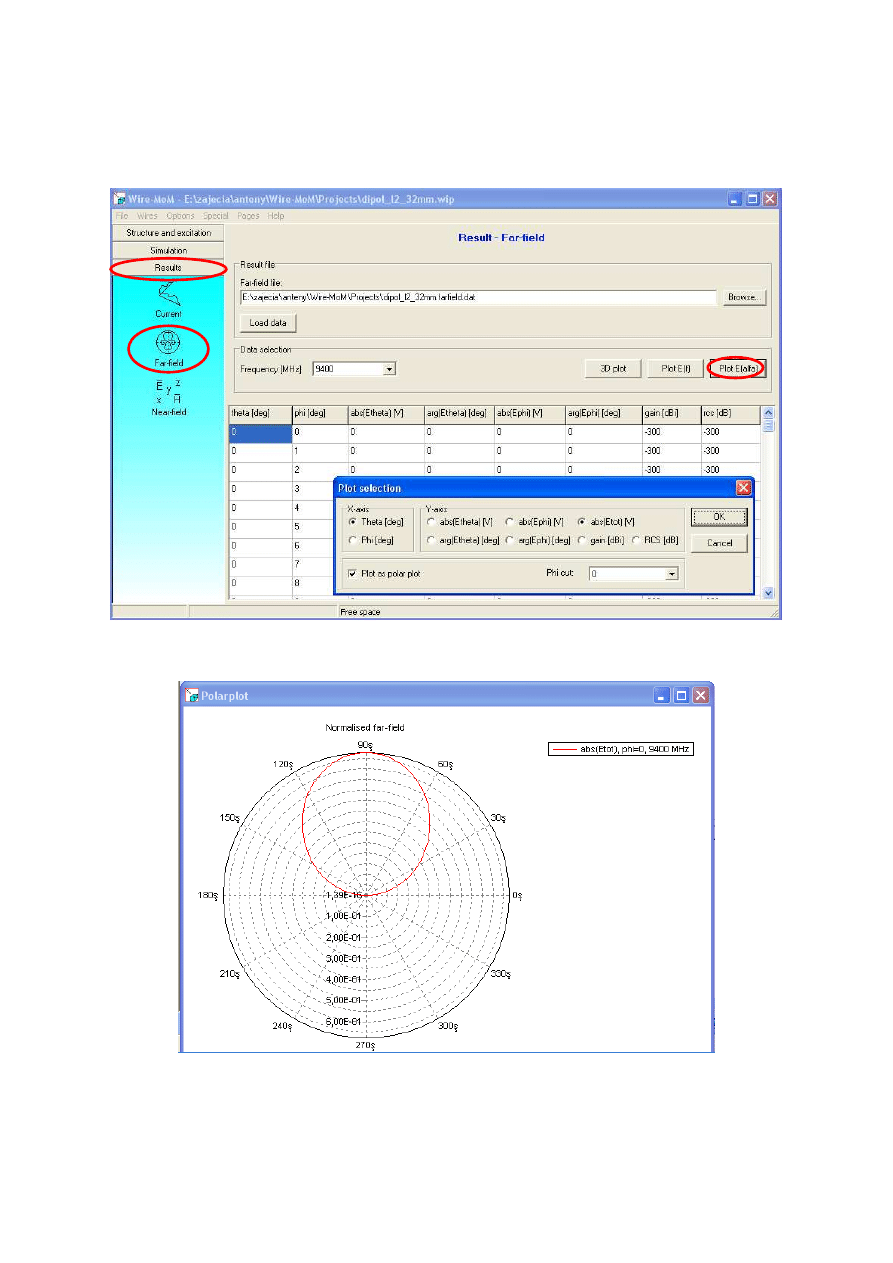
Task: Select the Far-field results icon
Action: point(168,345)
